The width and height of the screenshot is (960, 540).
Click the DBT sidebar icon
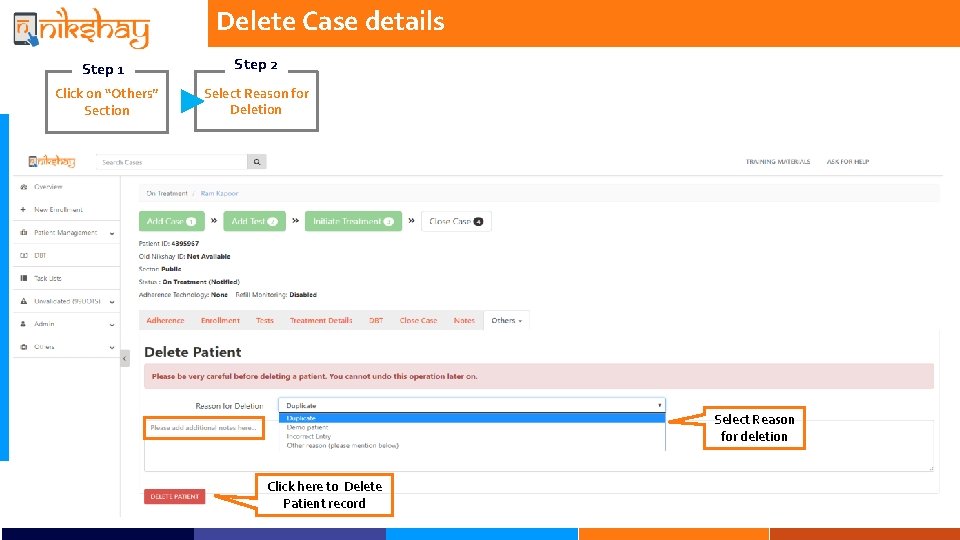pos(24,255)
